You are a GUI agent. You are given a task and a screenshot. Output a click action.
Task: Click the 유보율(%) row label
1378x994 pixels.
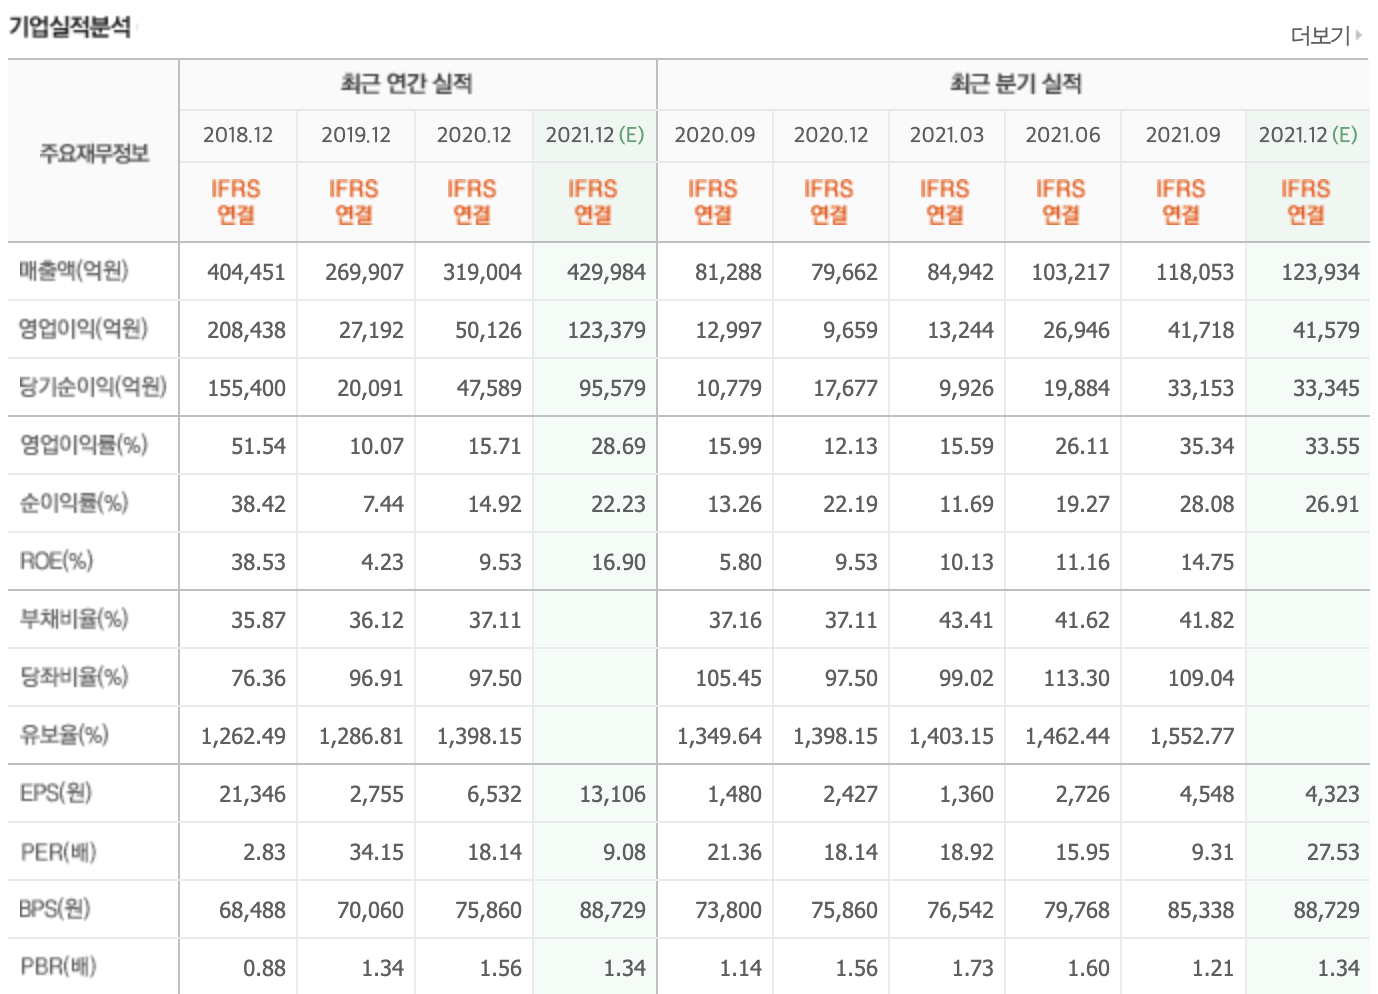(x=64, y=735)
